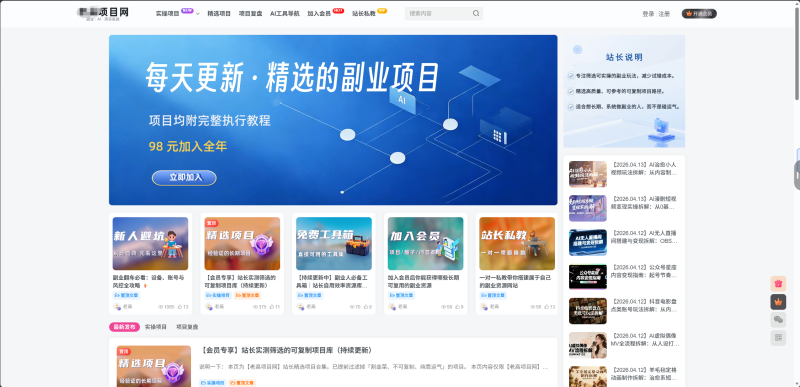Screen dimensions: 800x387
Task: Click the like count 11 on 精选项目 card
Action: (274, 307)
